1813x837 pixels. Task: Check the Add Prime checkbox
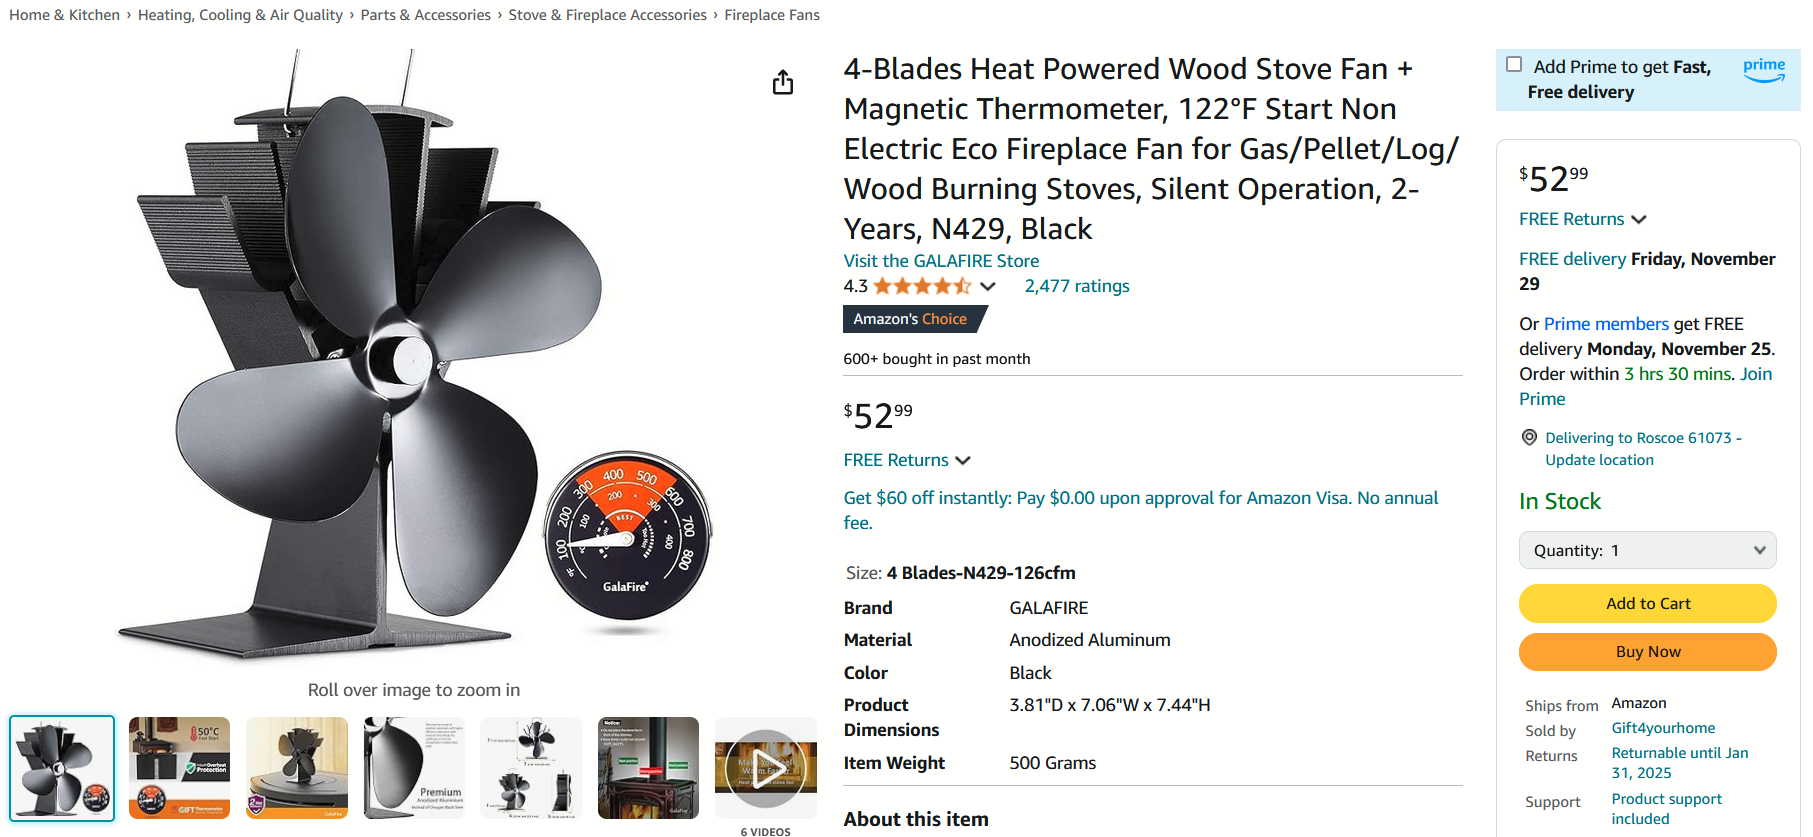(1514, 65)
